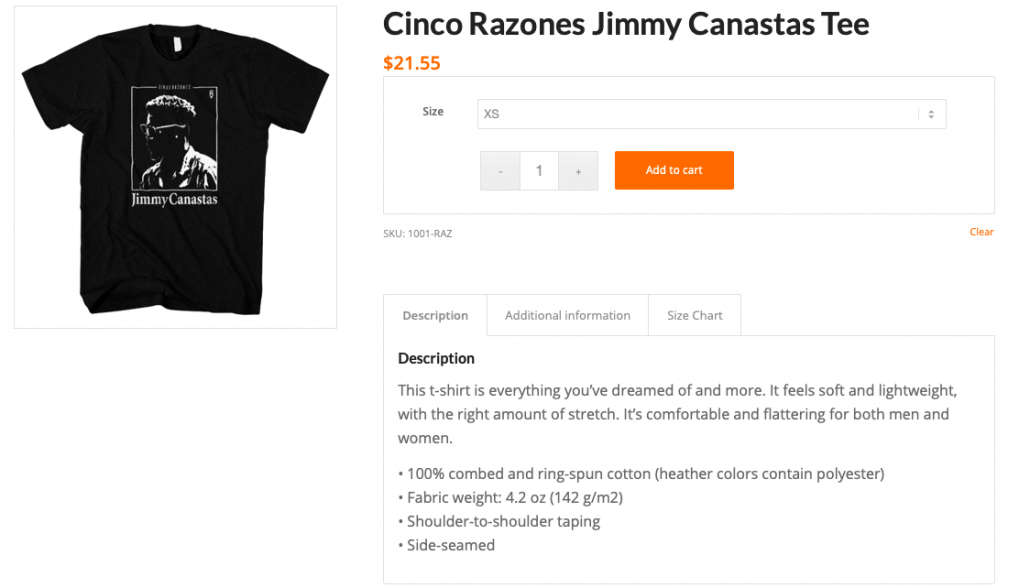Click the size selector arrow icon
Viewport: 1030px width, 588px height.
pos(930,114)
